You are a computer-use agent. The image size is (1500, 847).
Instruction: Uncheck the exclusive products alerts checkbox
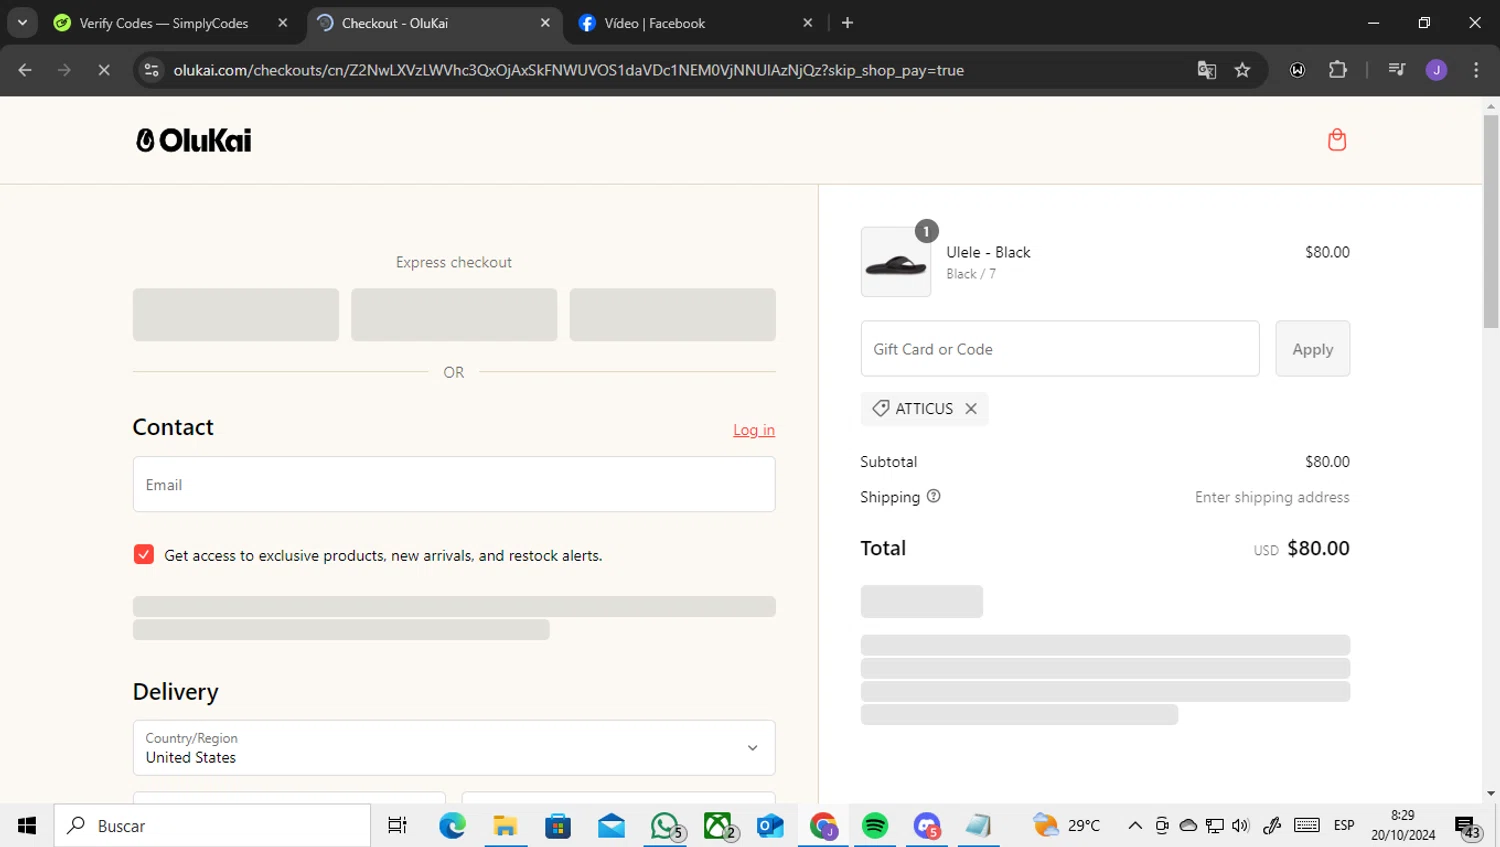click(144, 555)
